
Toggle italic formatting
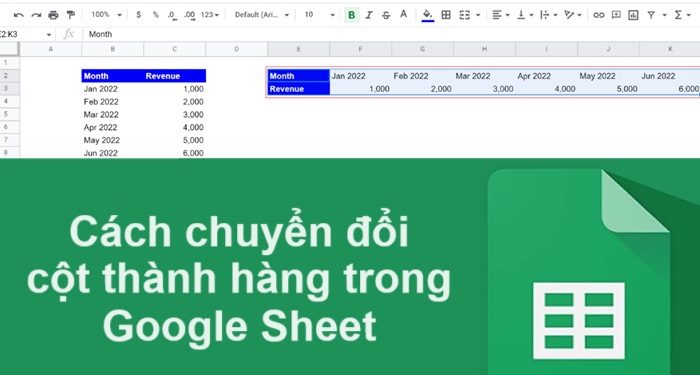(369, 15)
